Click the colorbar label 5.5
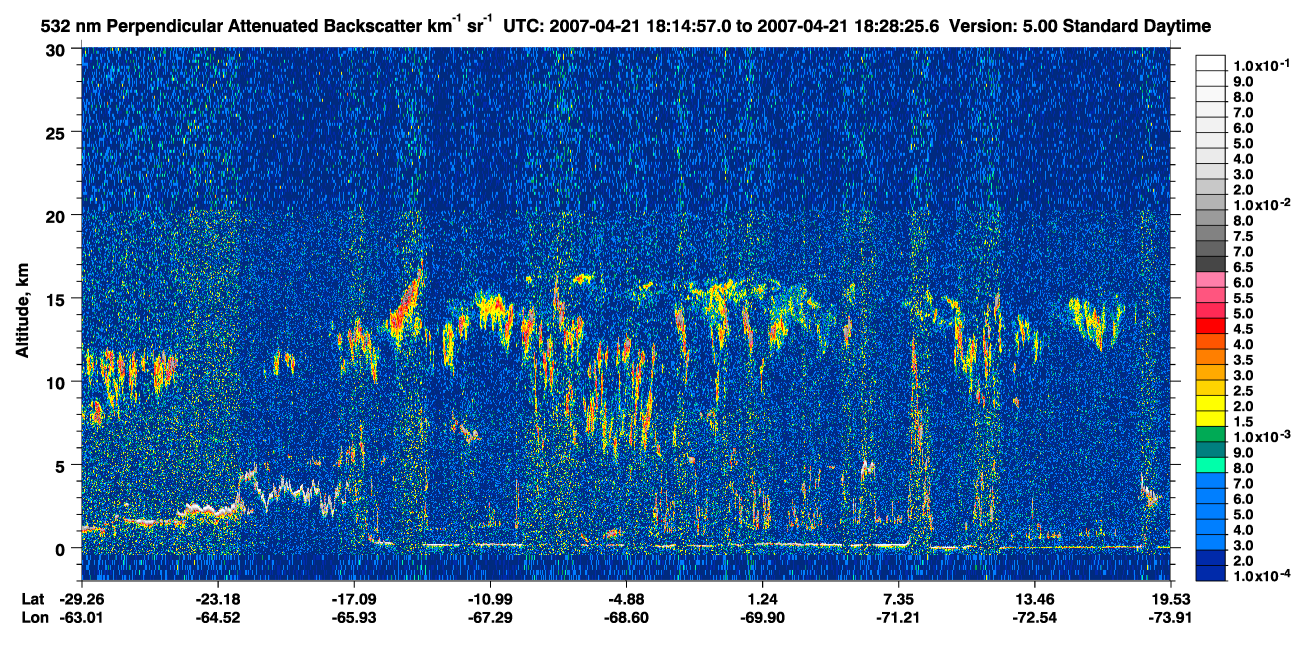 point(1243,296)
